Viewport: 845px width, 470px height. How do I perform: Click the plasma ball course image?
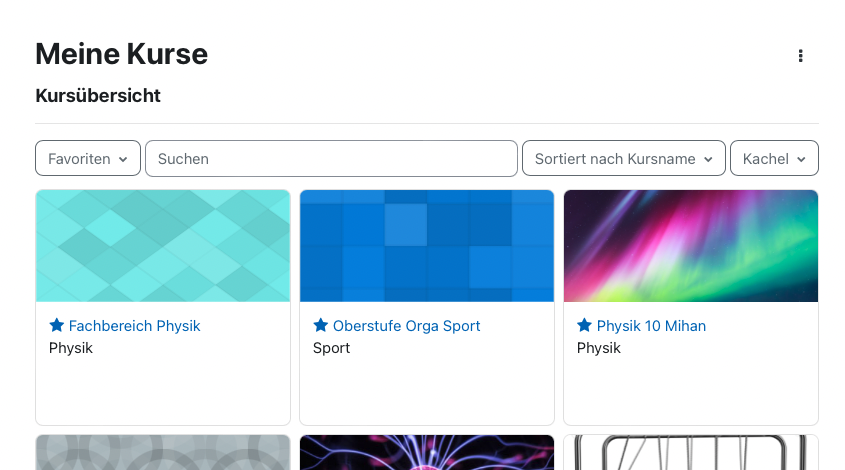point(427,452)
